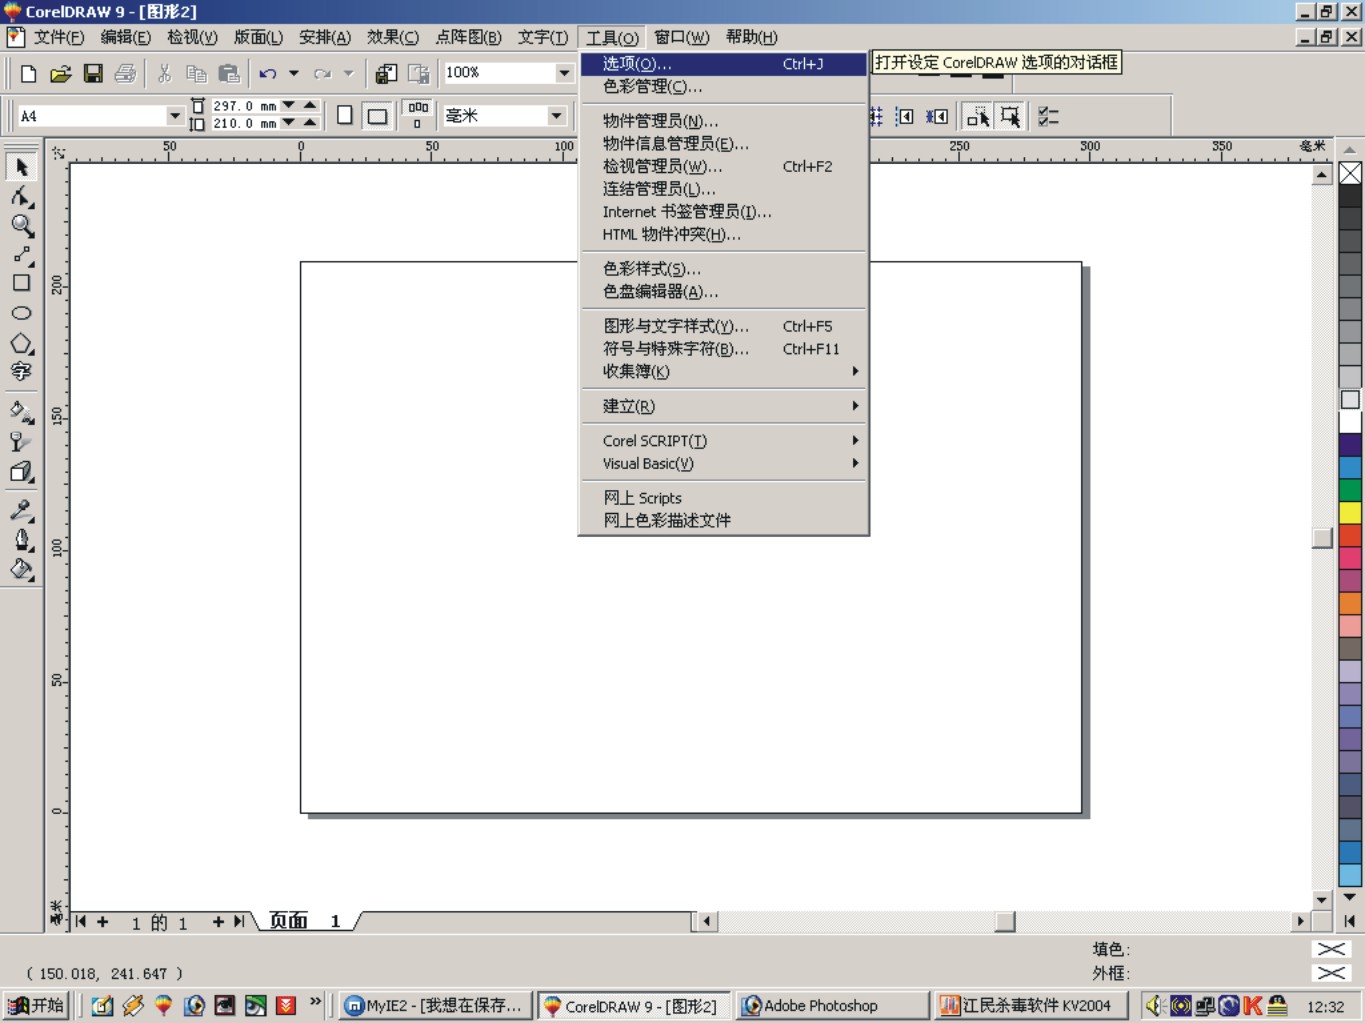Select the Shape node tool
Viewport: 1365px width, 1023px height.
tap(21, 196)
